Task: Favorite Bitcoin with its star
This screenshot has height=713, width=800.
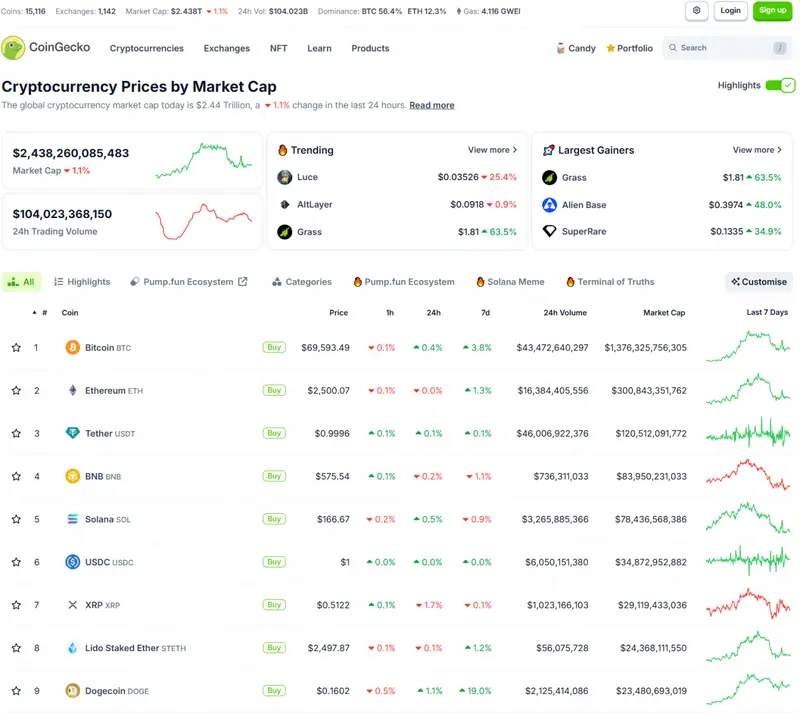Action: tap(16, 348)
